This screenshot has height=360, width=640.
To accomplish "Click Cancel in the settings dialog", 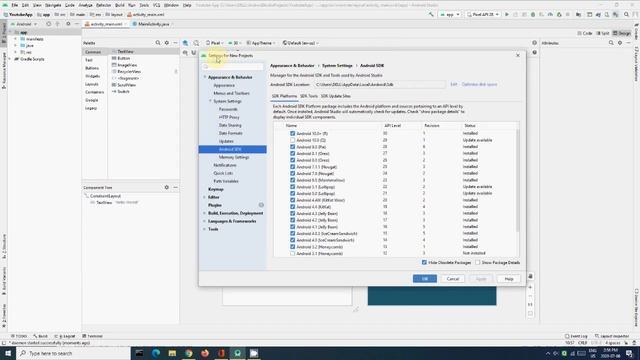I will coord(453,279).
